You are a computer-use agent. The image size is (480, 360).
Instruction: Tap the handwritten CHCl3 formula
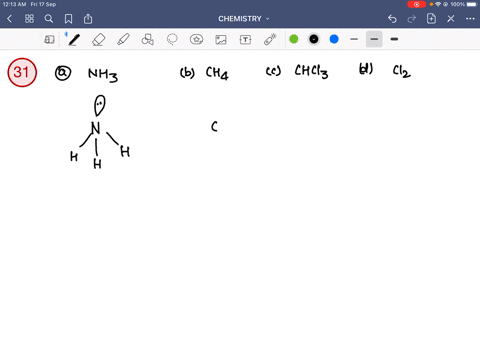pos(311,71)
